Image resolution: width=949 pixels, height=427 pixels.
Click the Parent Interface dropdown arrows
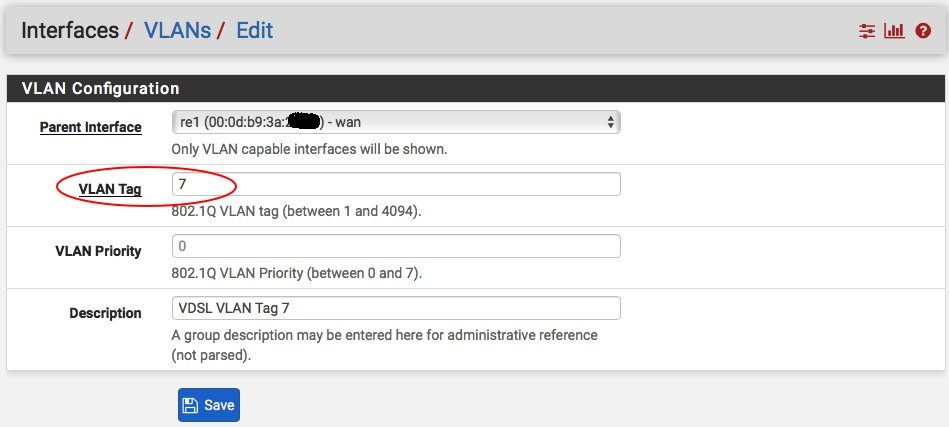pyautogui.click(x=610, y=122)
